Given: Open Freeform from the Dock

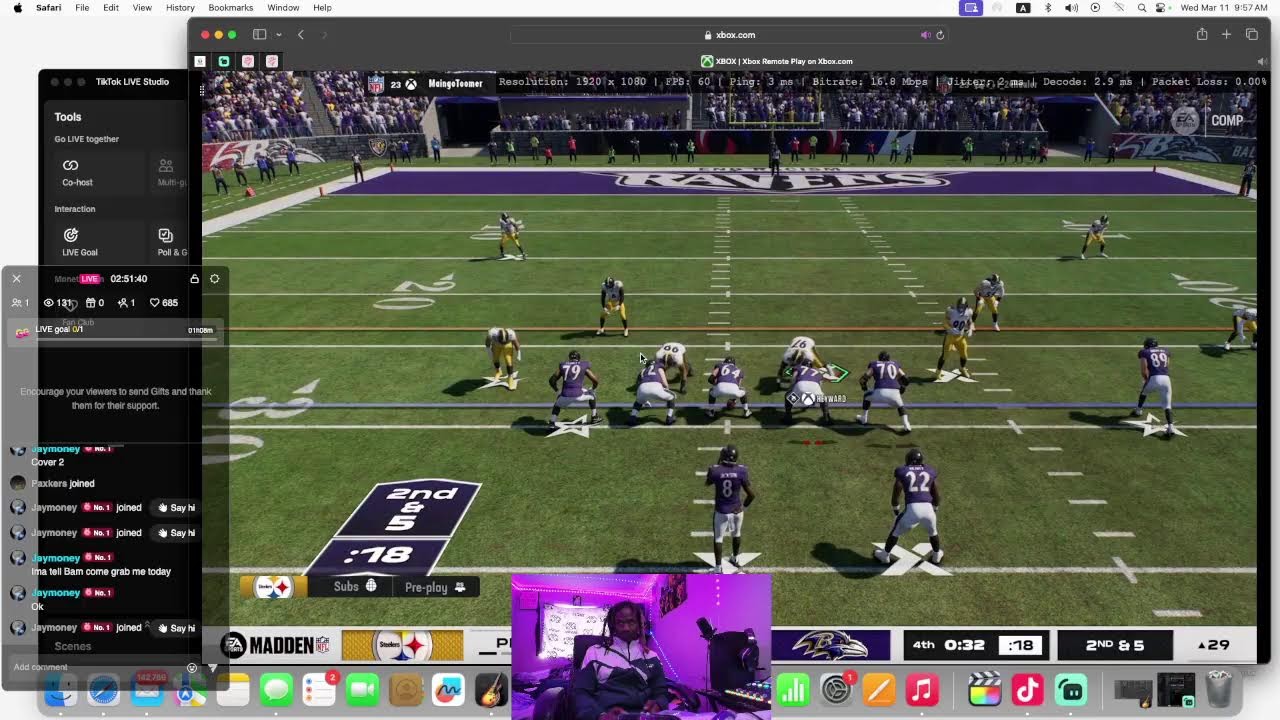Looking at the screenshot, I should 448,690.
